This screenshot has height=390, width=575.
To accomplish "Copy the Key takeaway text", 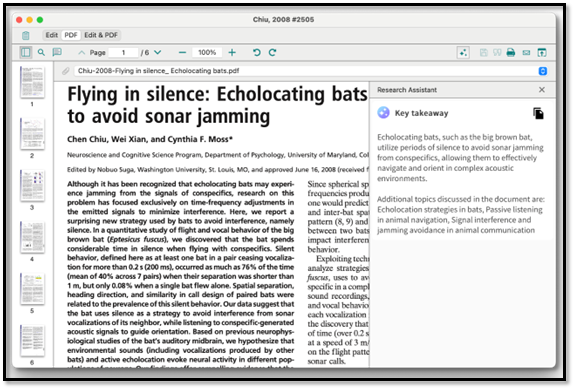I will pos(538,114).
